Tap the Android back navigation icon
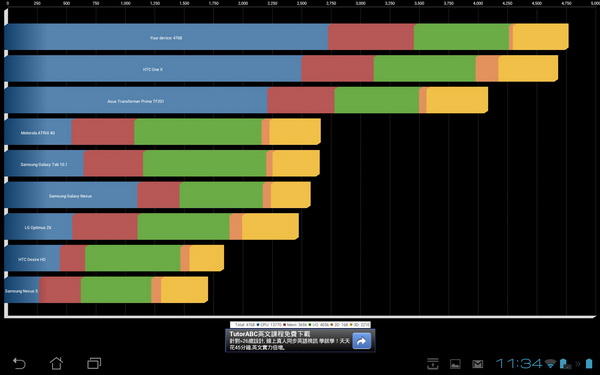The height and width of the screenshot is (375, 600). click(x=19, y=363)
